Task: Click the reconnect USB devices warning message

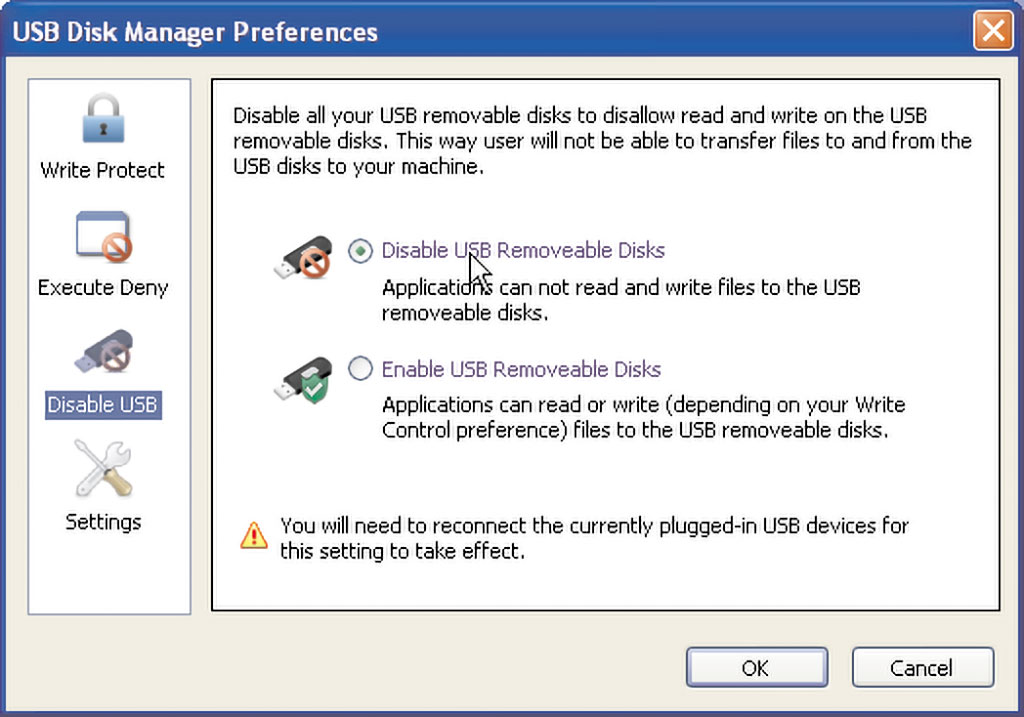Action: click(594, 539)
